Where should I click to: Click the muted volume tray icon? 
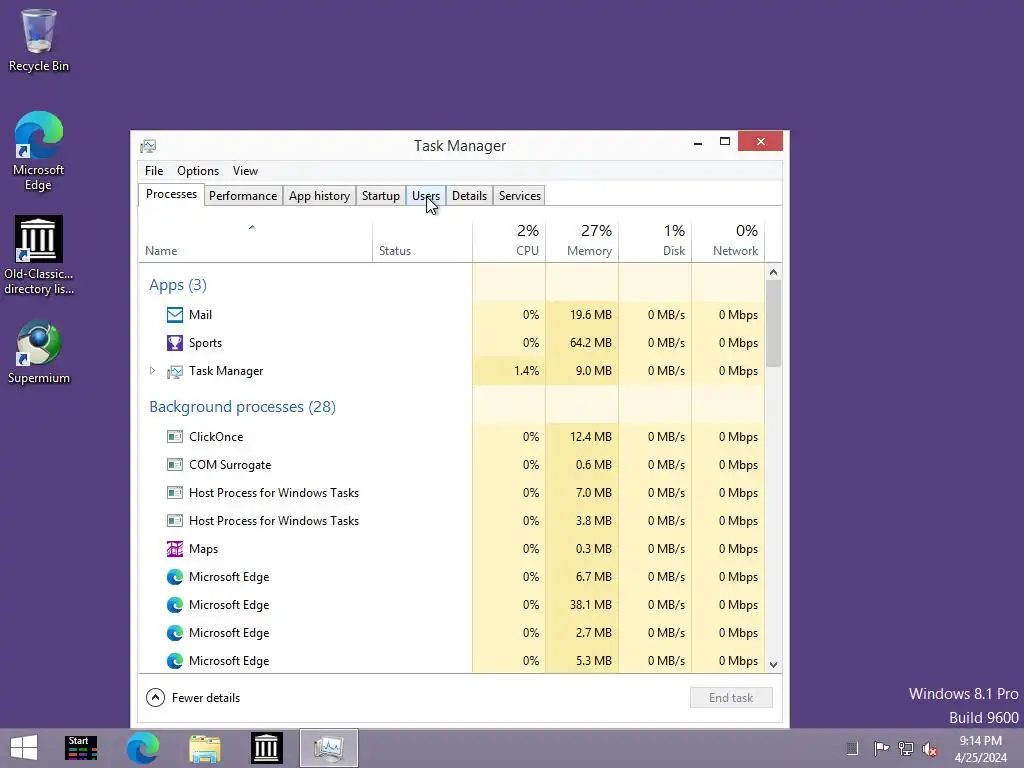(x=930, y=749)
